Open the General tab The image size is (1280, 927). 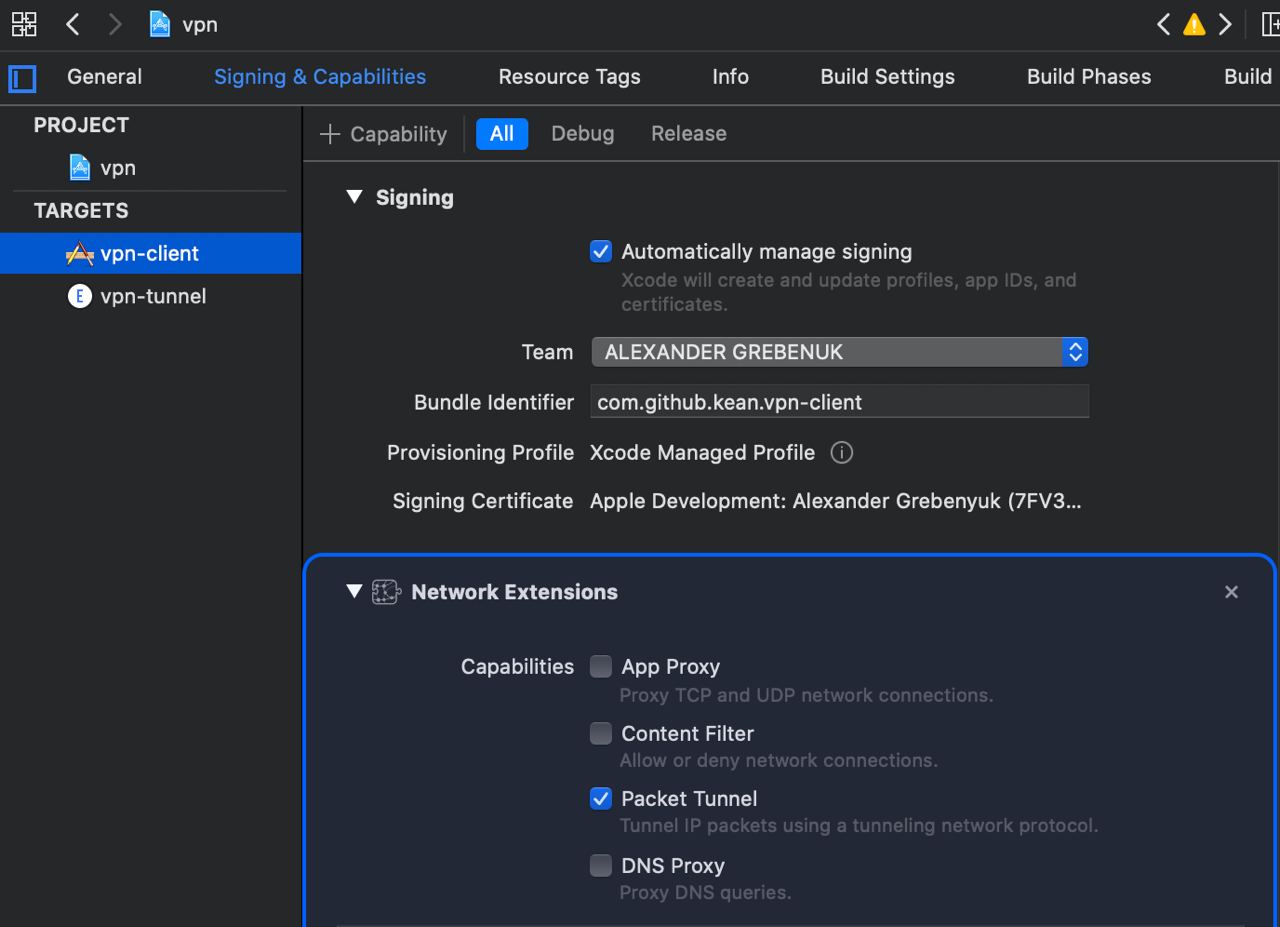pyautogui.click(x=104, y=77)
